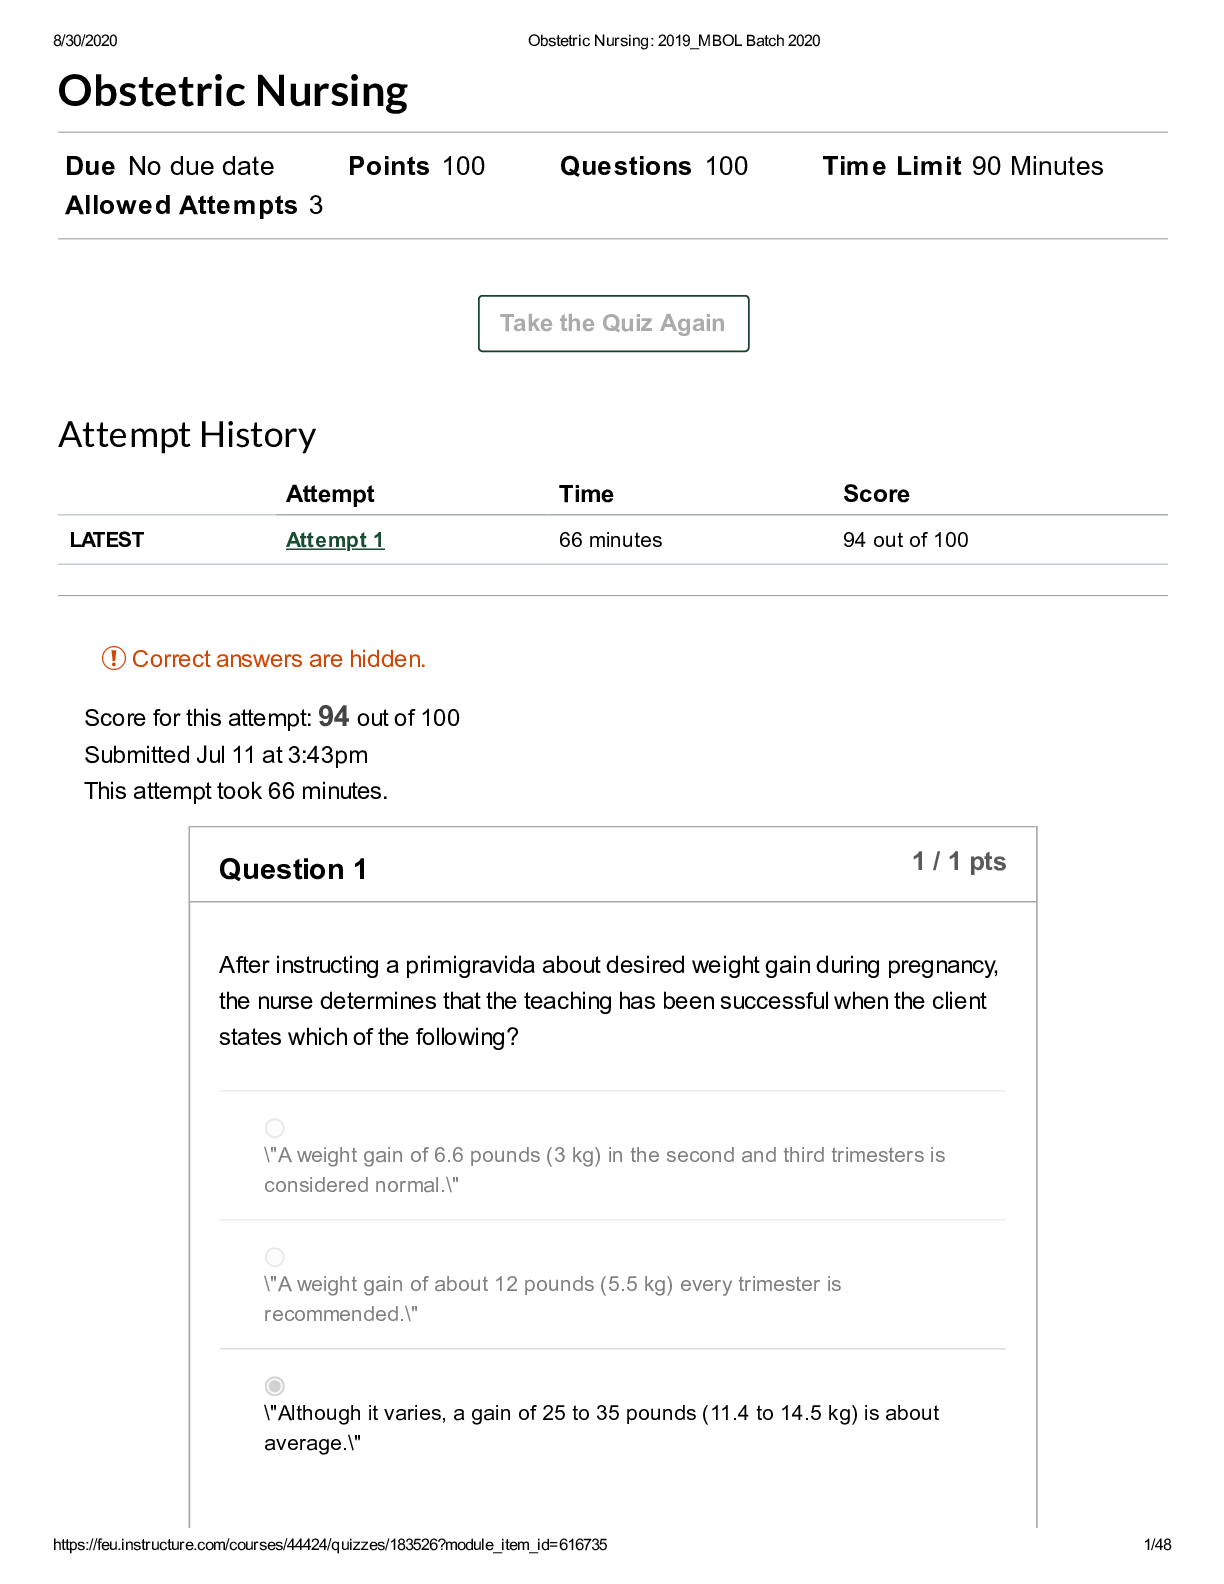
Task: Click the 1/48 page number in the footer
Action: pyautogui.click(x=1157, y=1545)
